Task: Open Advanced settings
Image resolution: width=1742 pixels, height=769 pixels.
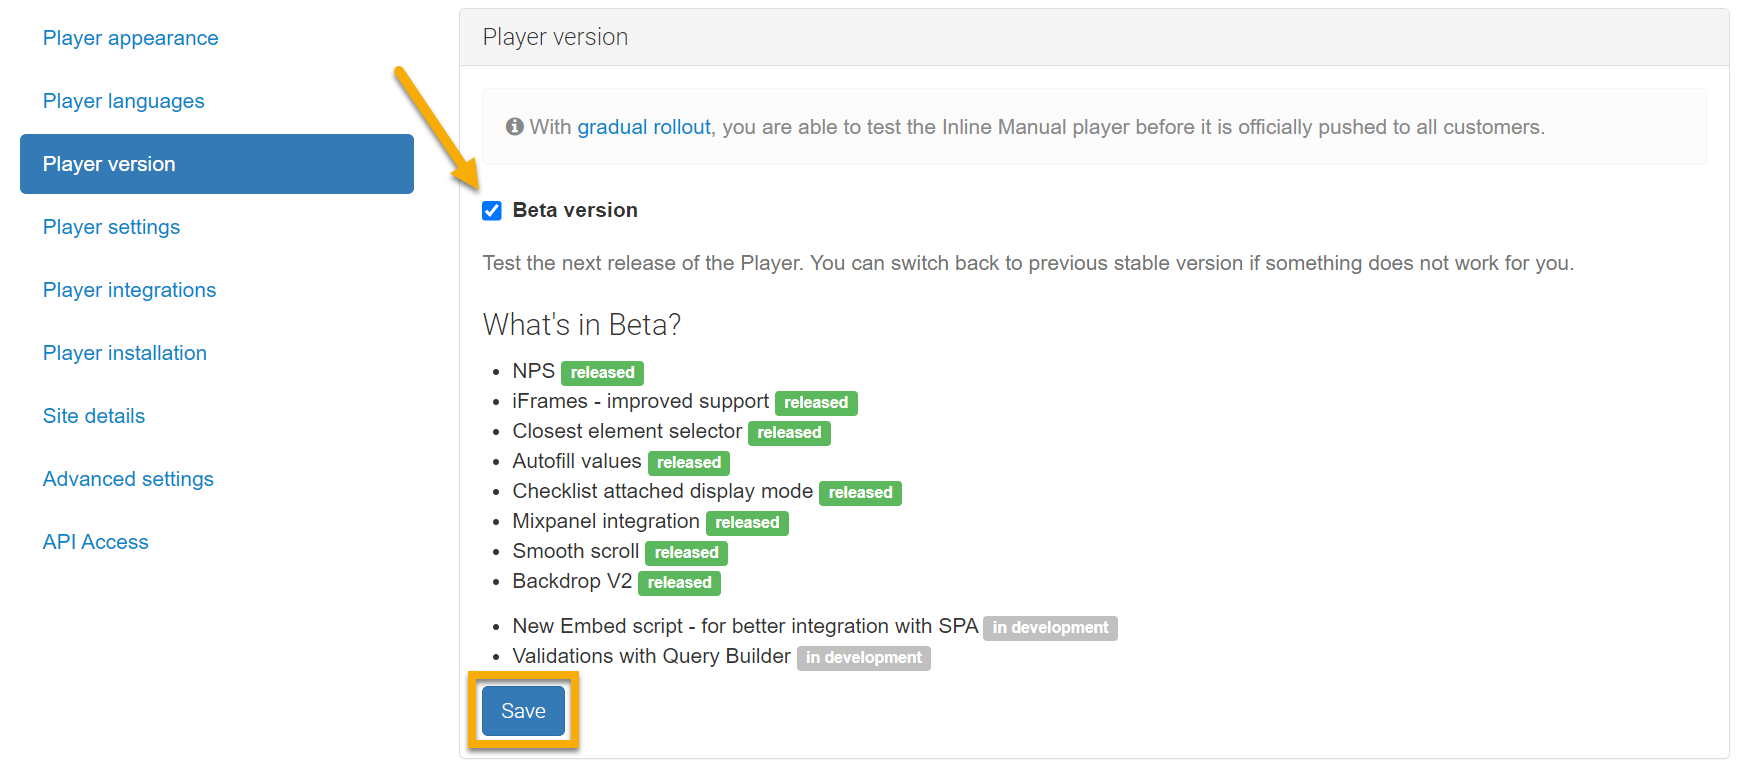Action: [128, 479]
